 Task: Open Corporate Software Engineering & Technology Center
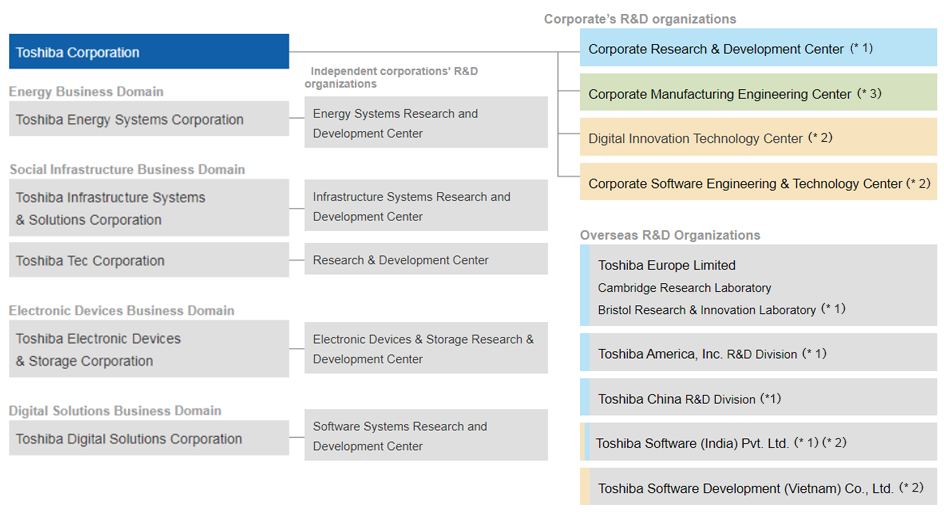click(759, 183)
